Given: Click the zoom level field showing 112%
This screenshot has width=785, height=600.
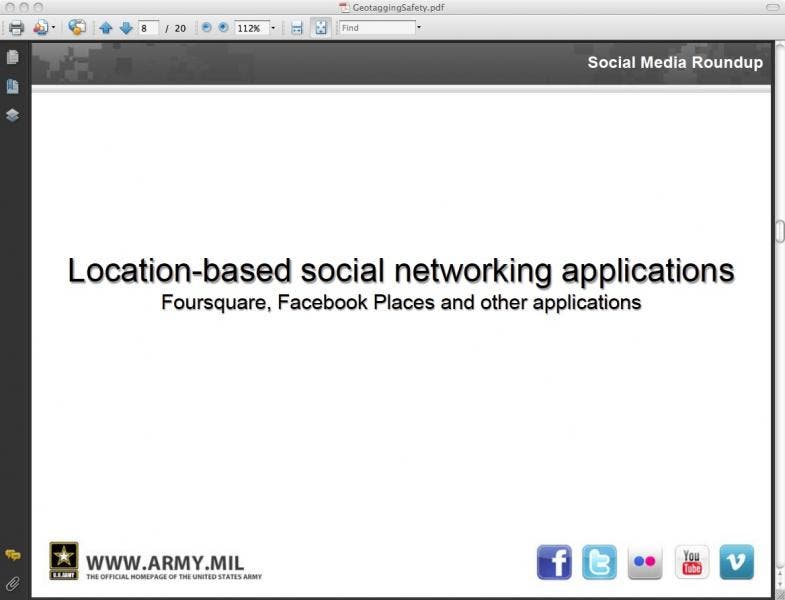Looking at the screenshot, I should point(252,28).
